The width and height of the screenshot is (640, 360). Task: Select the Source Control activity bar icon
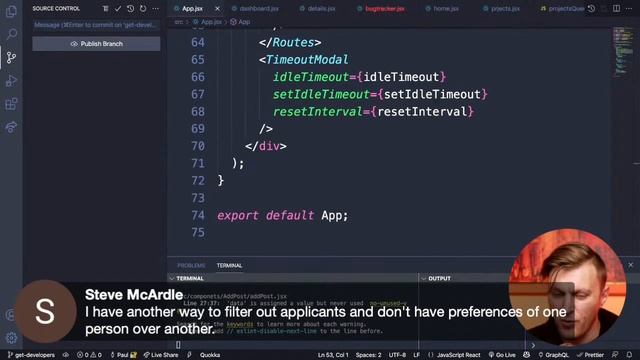point(11,57)
